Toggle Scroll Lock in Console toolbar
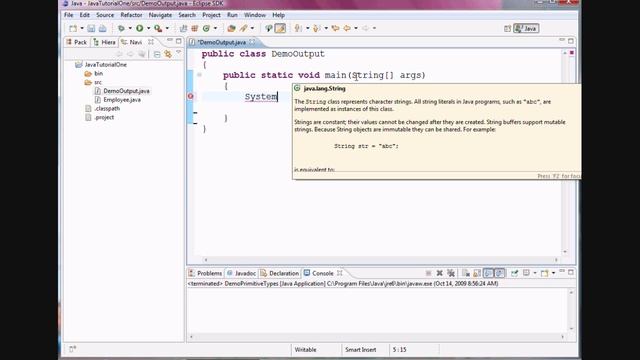The width and height of the screenshot is (640, 360). [x=477, y=273]
